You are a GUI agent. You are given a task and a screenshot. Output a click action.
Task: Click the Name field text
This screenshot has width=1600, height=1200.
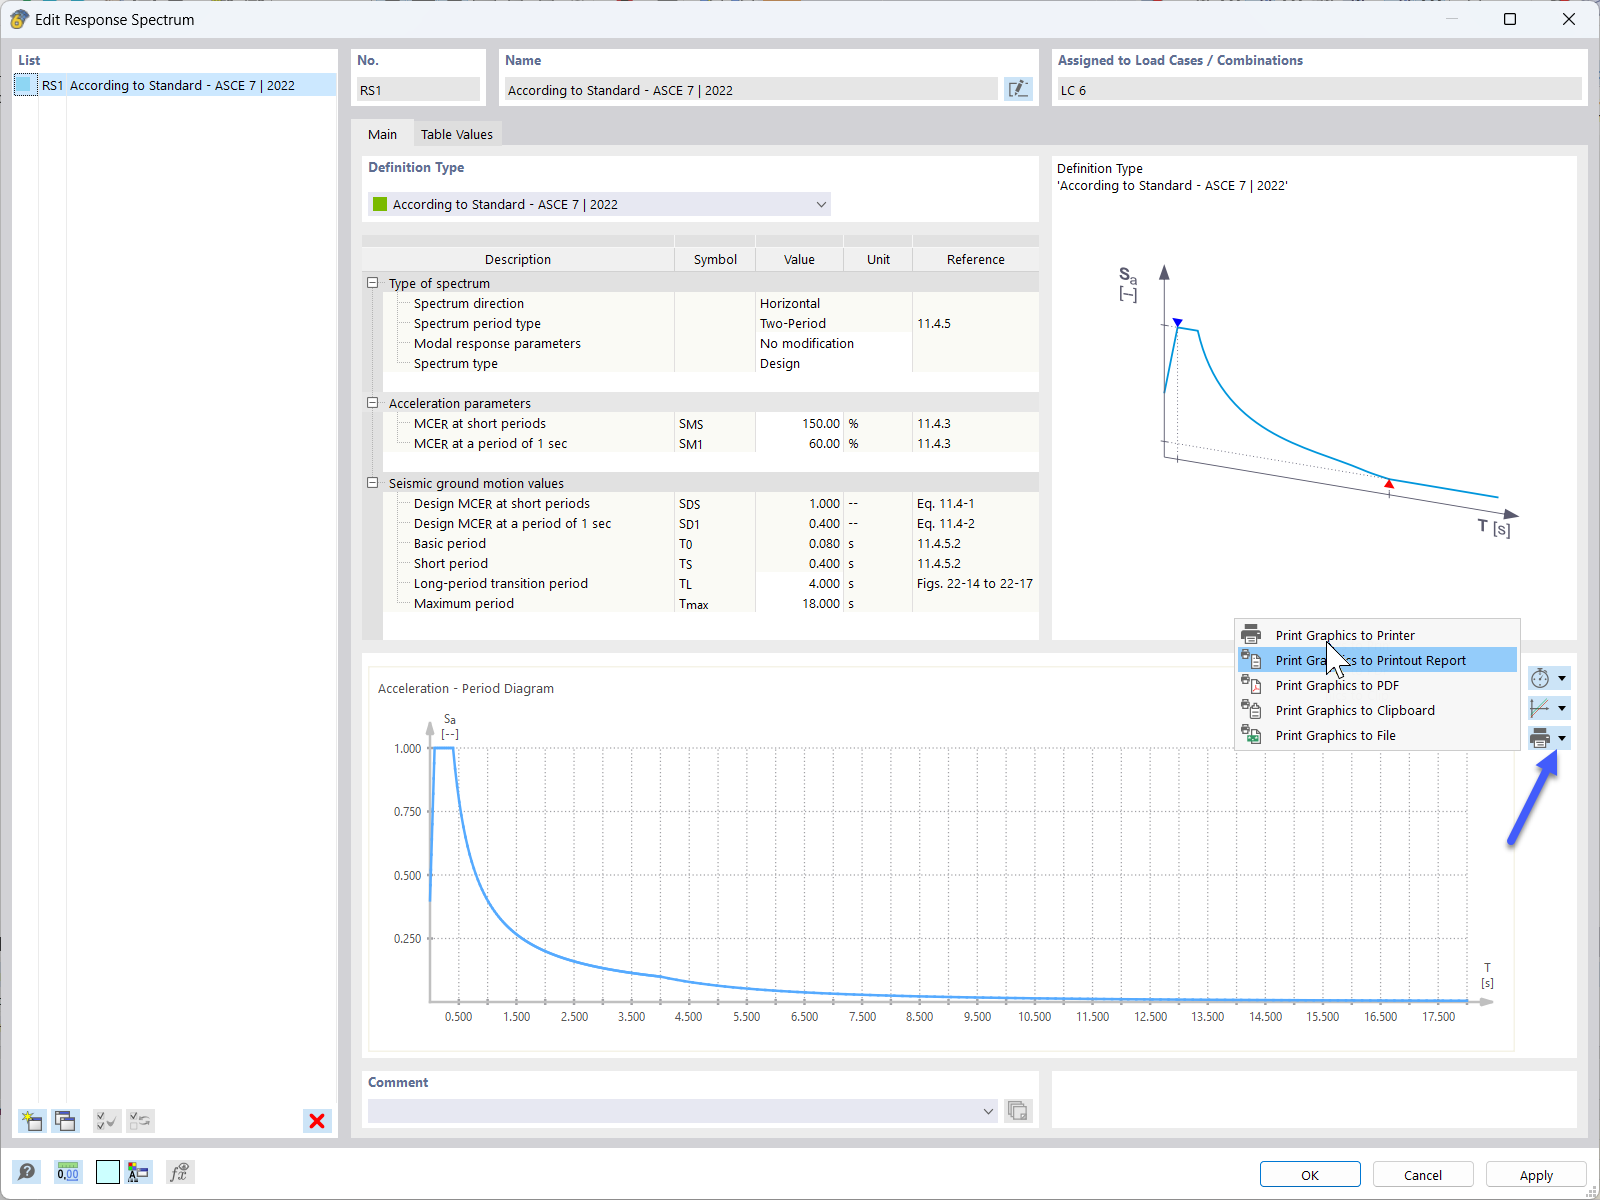[620, 90]
